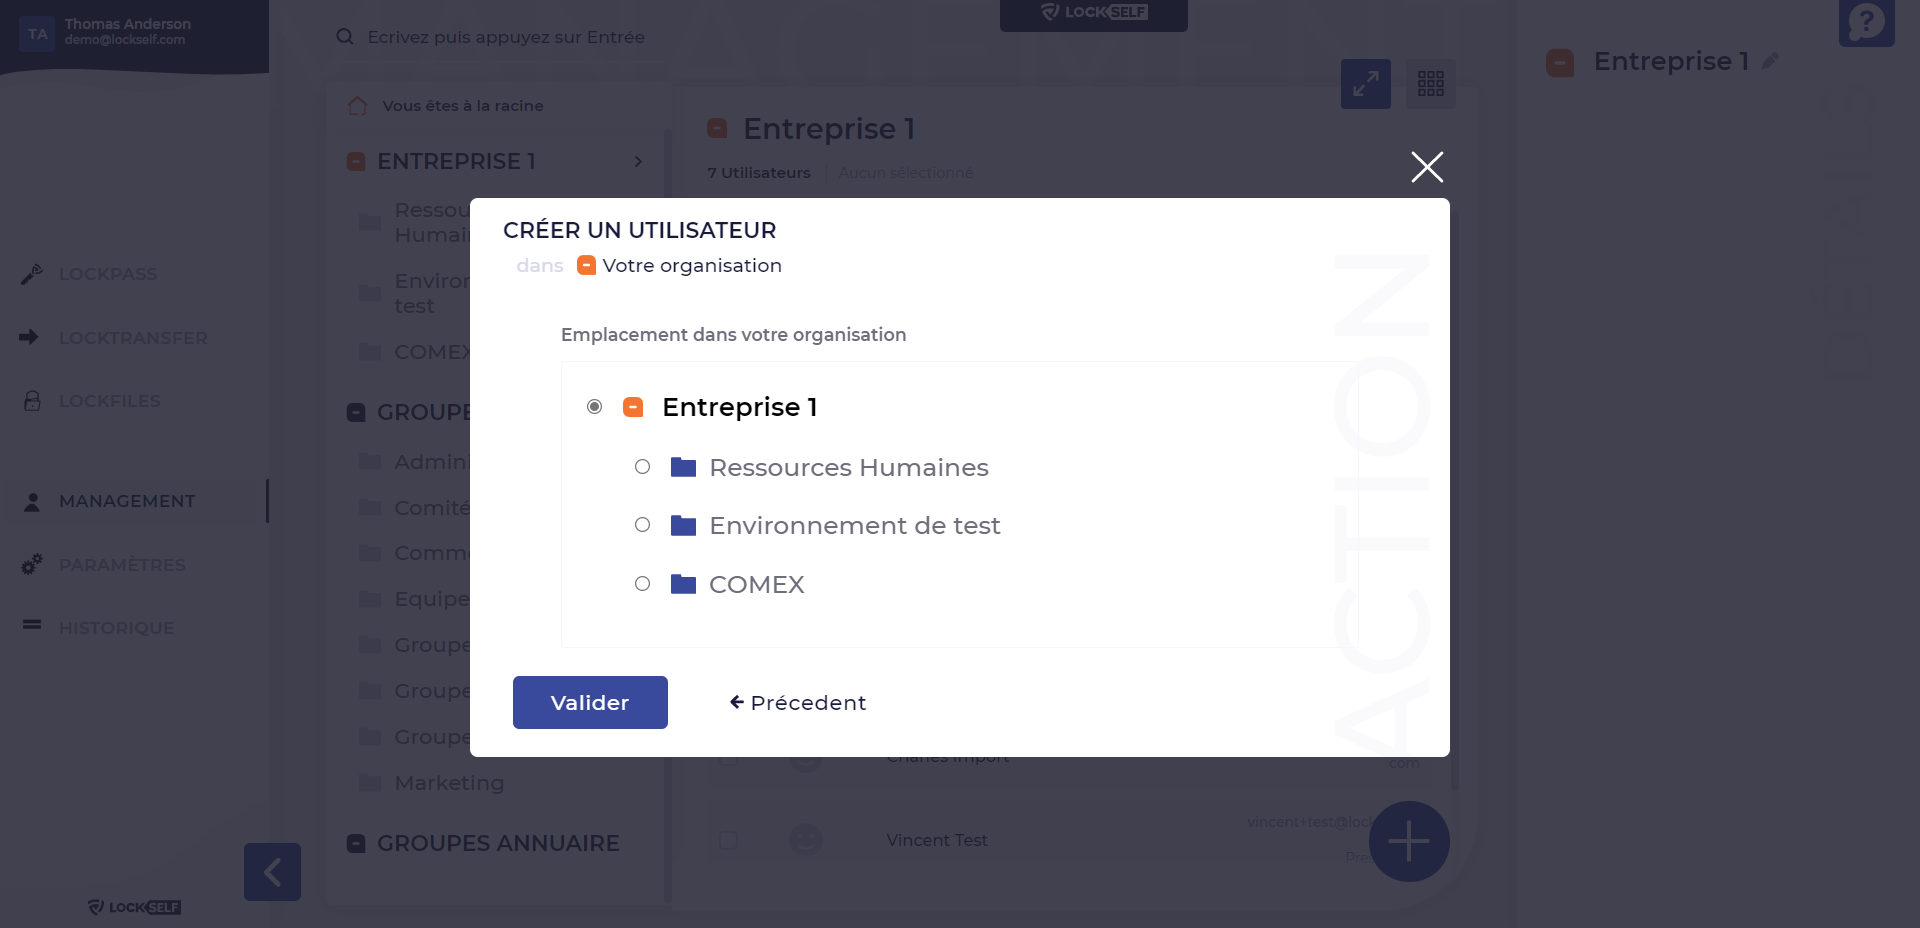The width and height of the screenshot is (1920, 928).
Task: Go back using Précedent link
Action: 798,703
